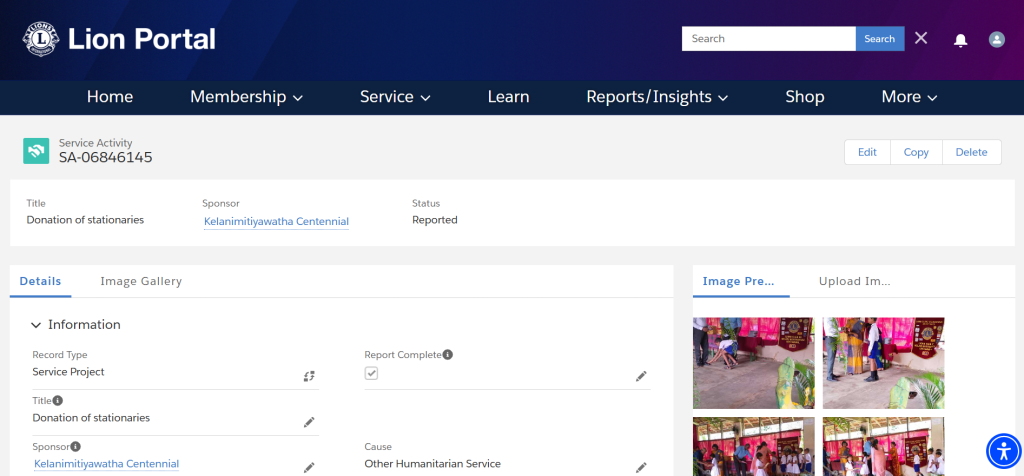Clear search with the X icon
Viewport: 1024px width, 476px height.
pos(921,38)
